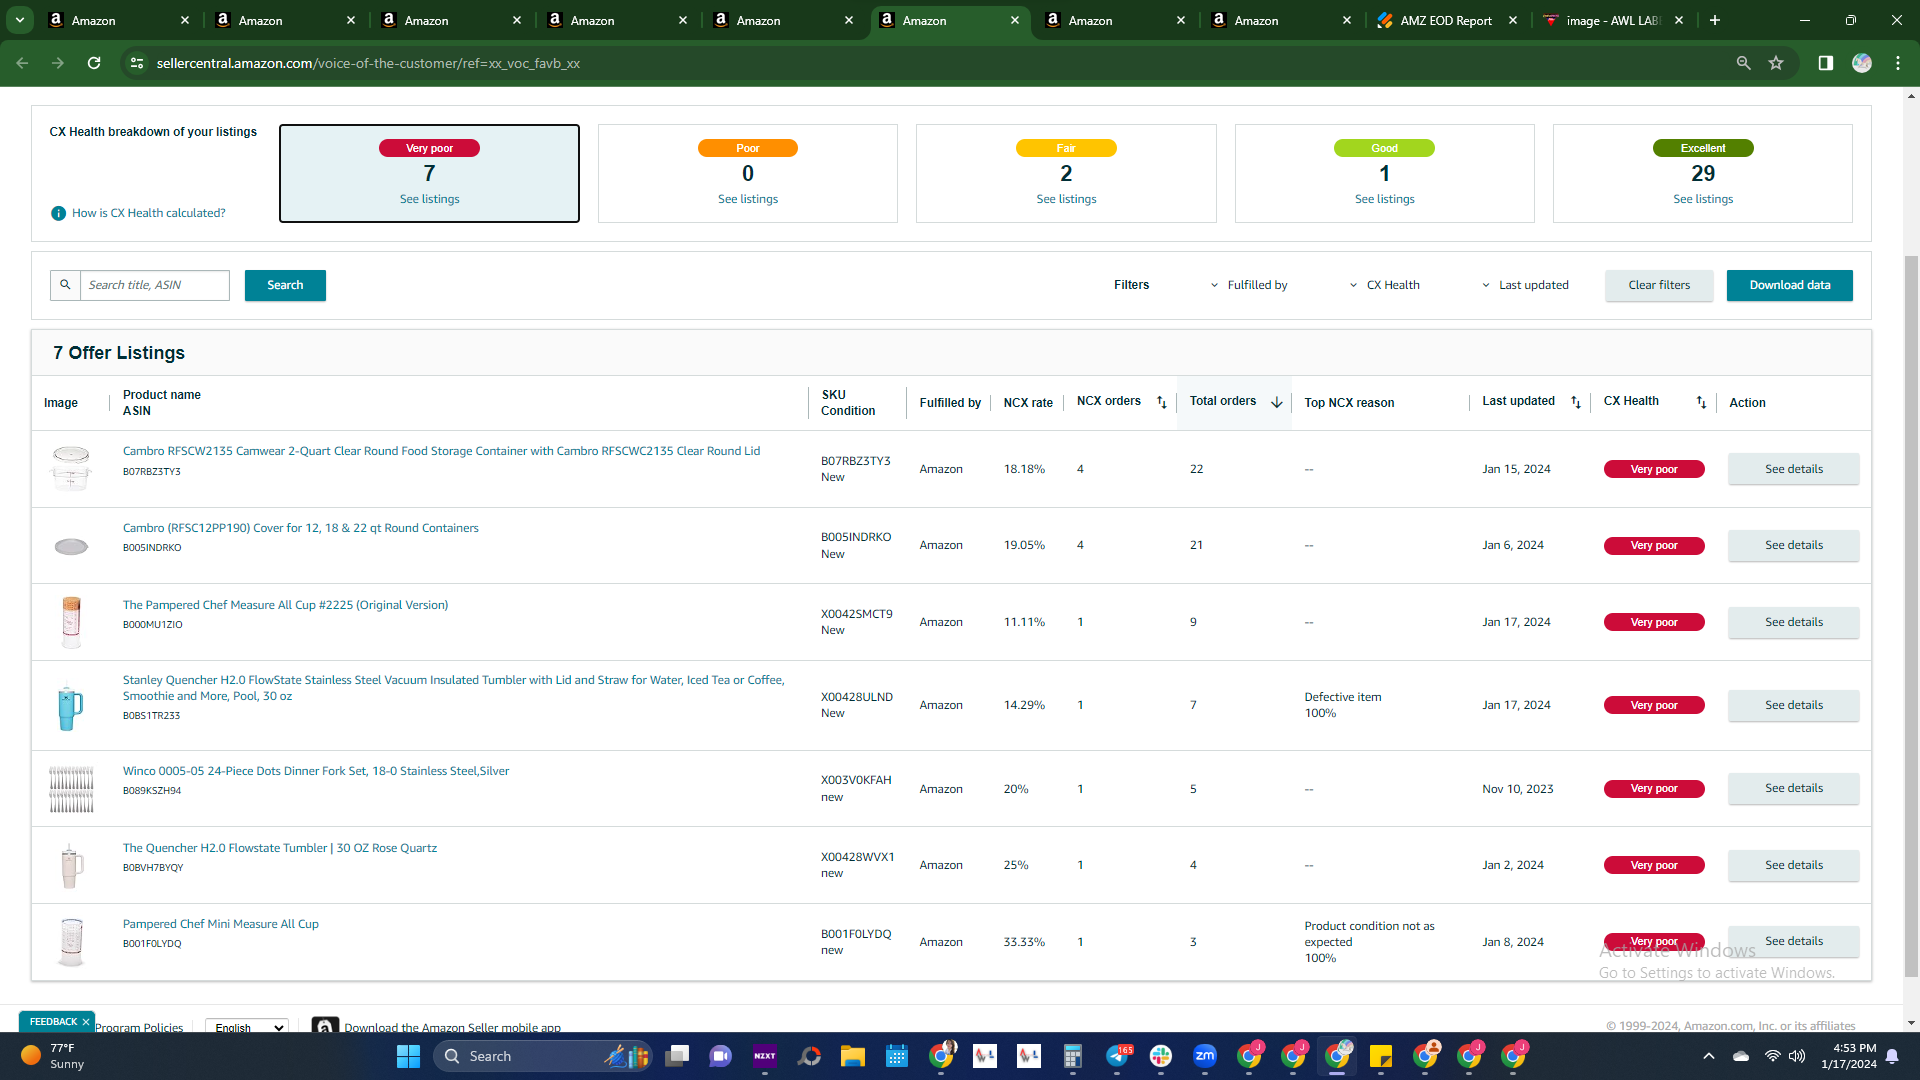Open Slack from the taskbar
The height and width of the screenshot is (1080, 1920).
1160,1056
